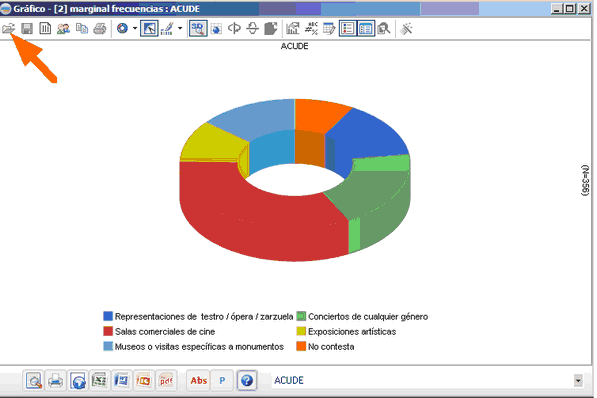The height and width of the screenshot is (398, 597).
Task: Open a file with the folder icon
Action: point(8,29)
